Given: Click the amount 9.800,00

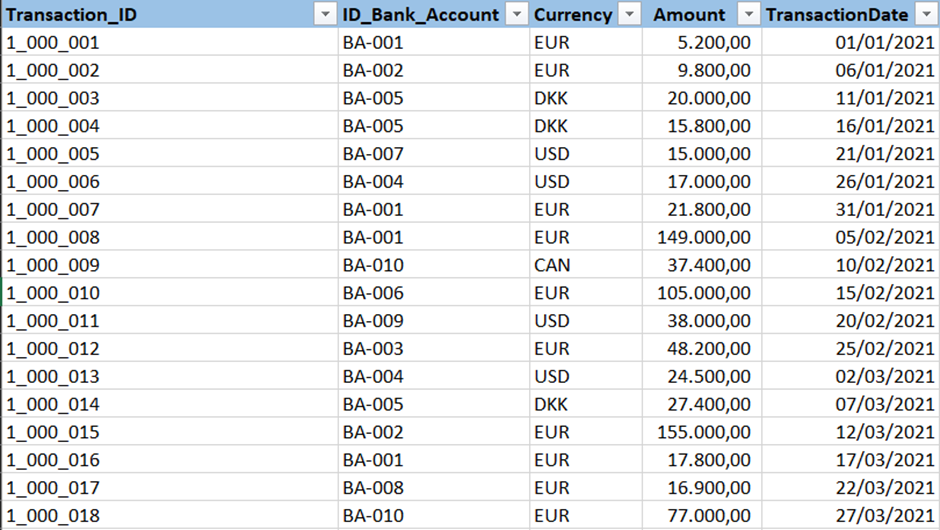Looking at the screenshot, I should point(714,70).
